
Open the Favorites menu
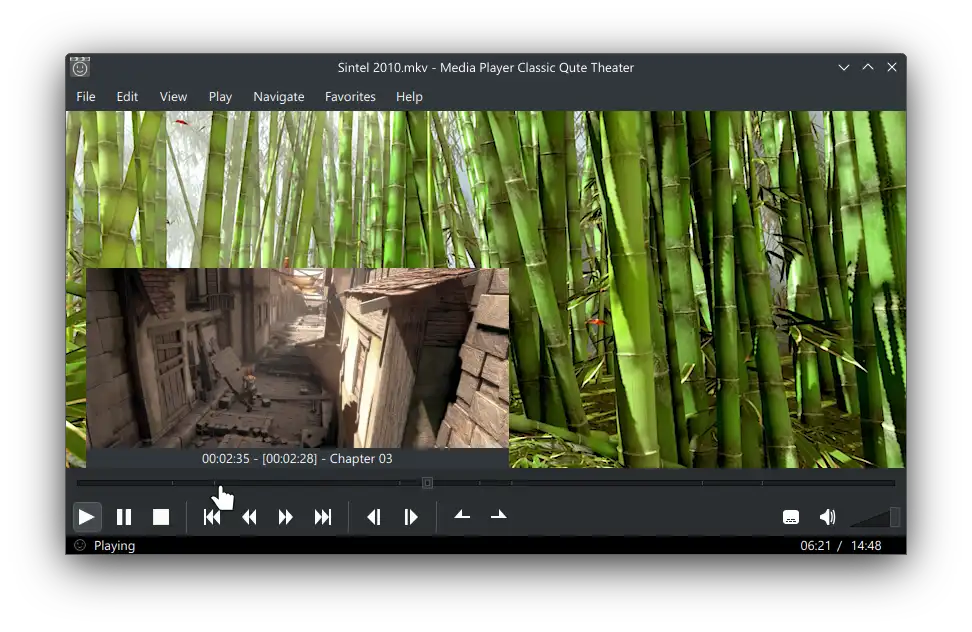[350, 97]
